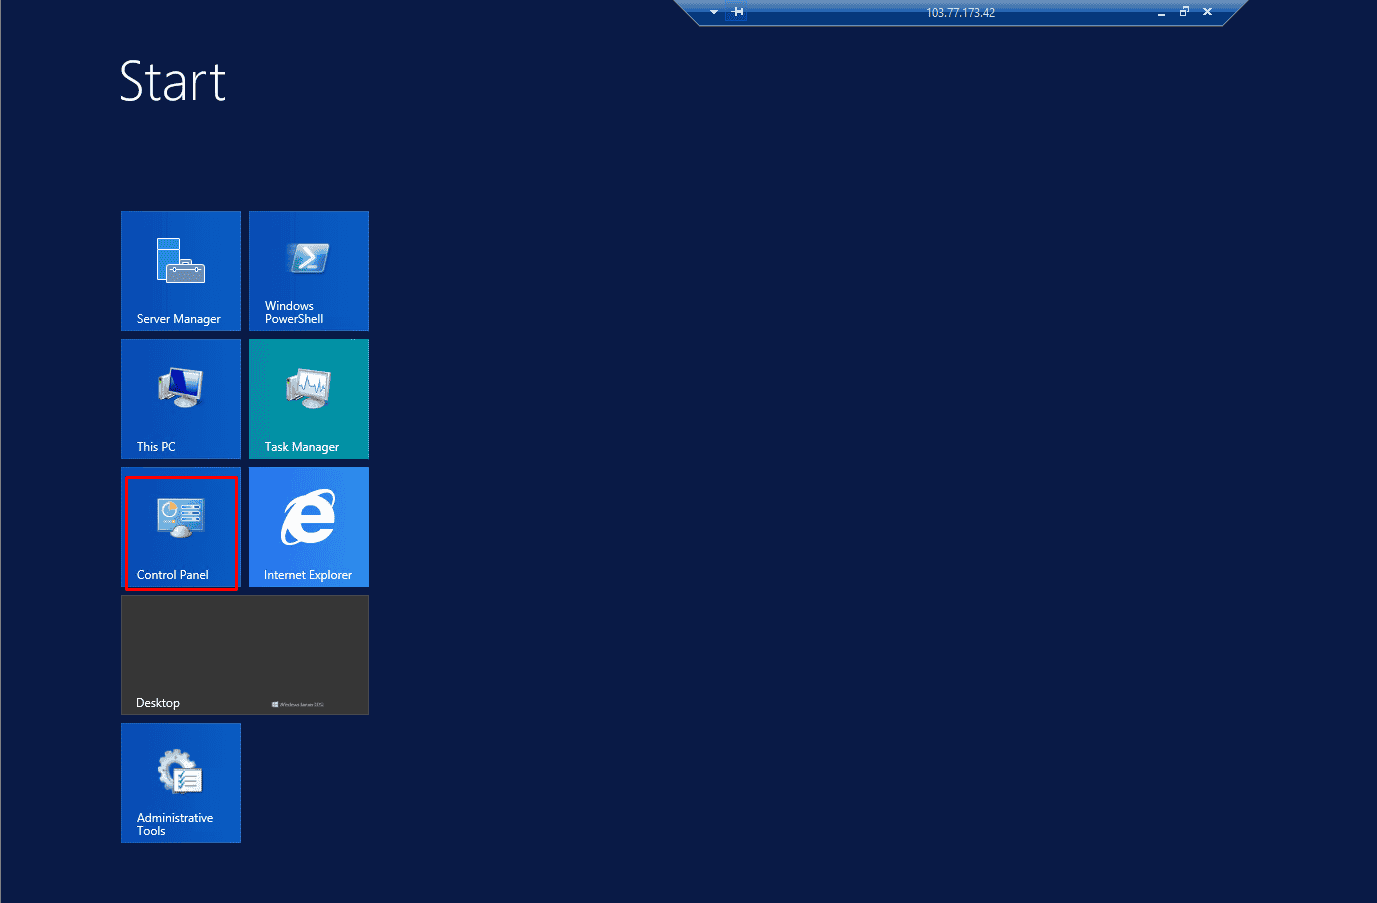This screenshot has width=1377, height=903.
Task: Minimize the remote desktop session
Action: point(1161,13)
